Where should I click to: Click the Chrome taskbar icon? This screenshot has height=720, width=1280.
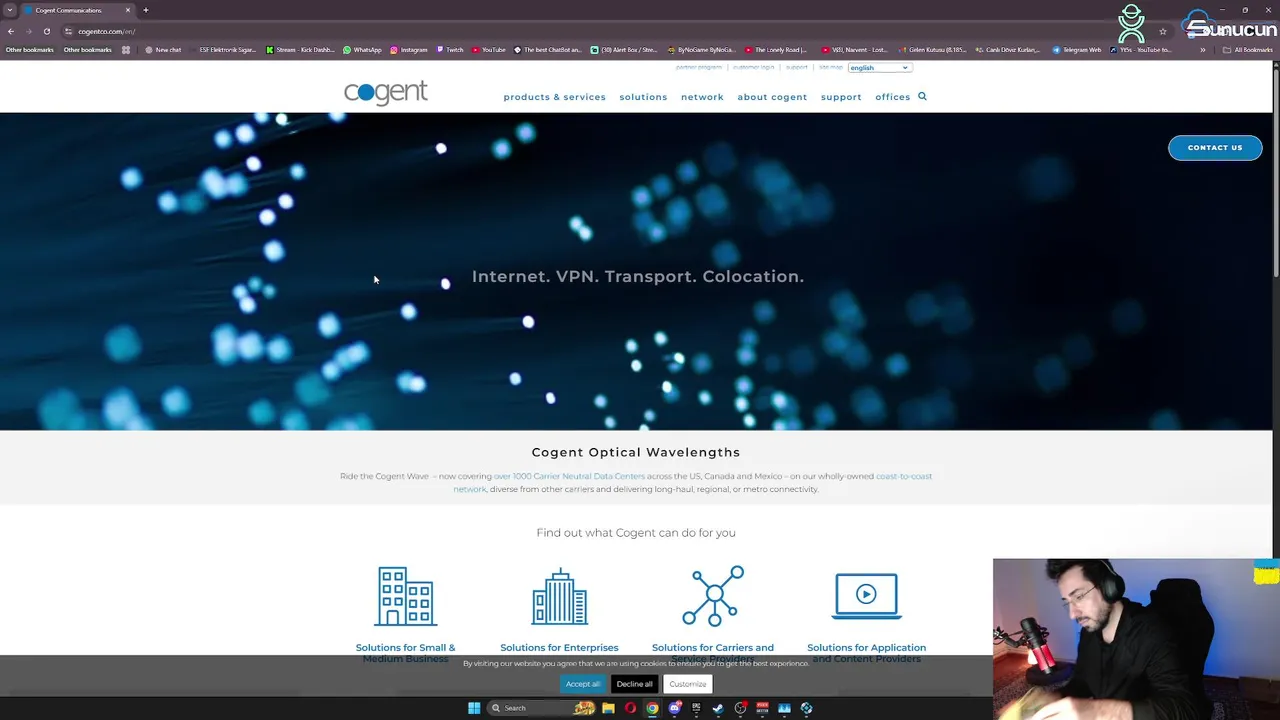(652, 708)
